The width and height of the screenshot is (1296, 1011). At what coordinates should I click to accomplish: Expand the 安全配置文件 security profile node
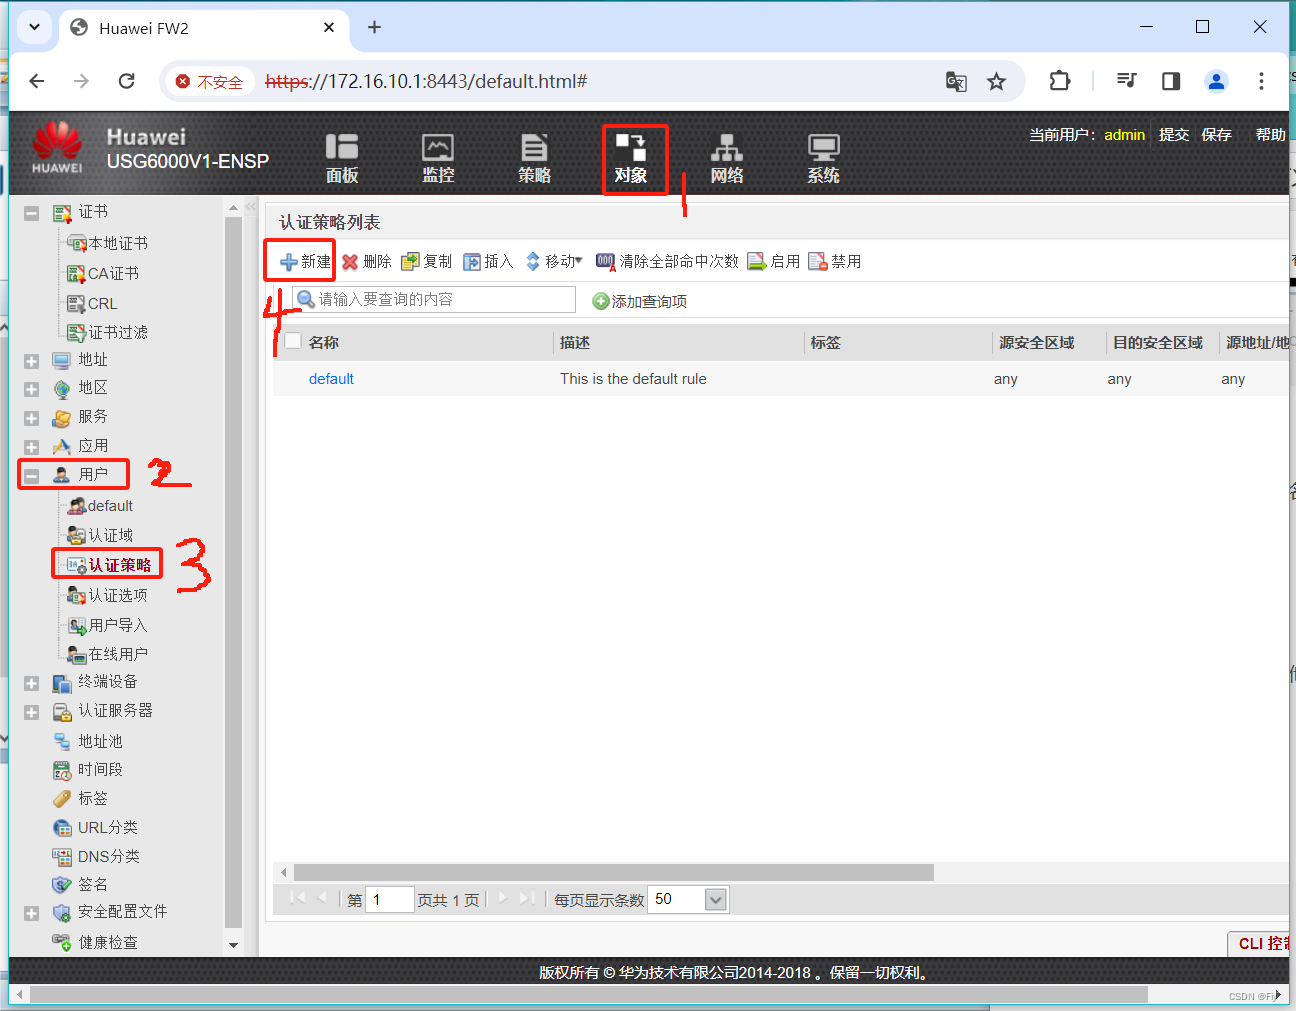pos(31,913)
